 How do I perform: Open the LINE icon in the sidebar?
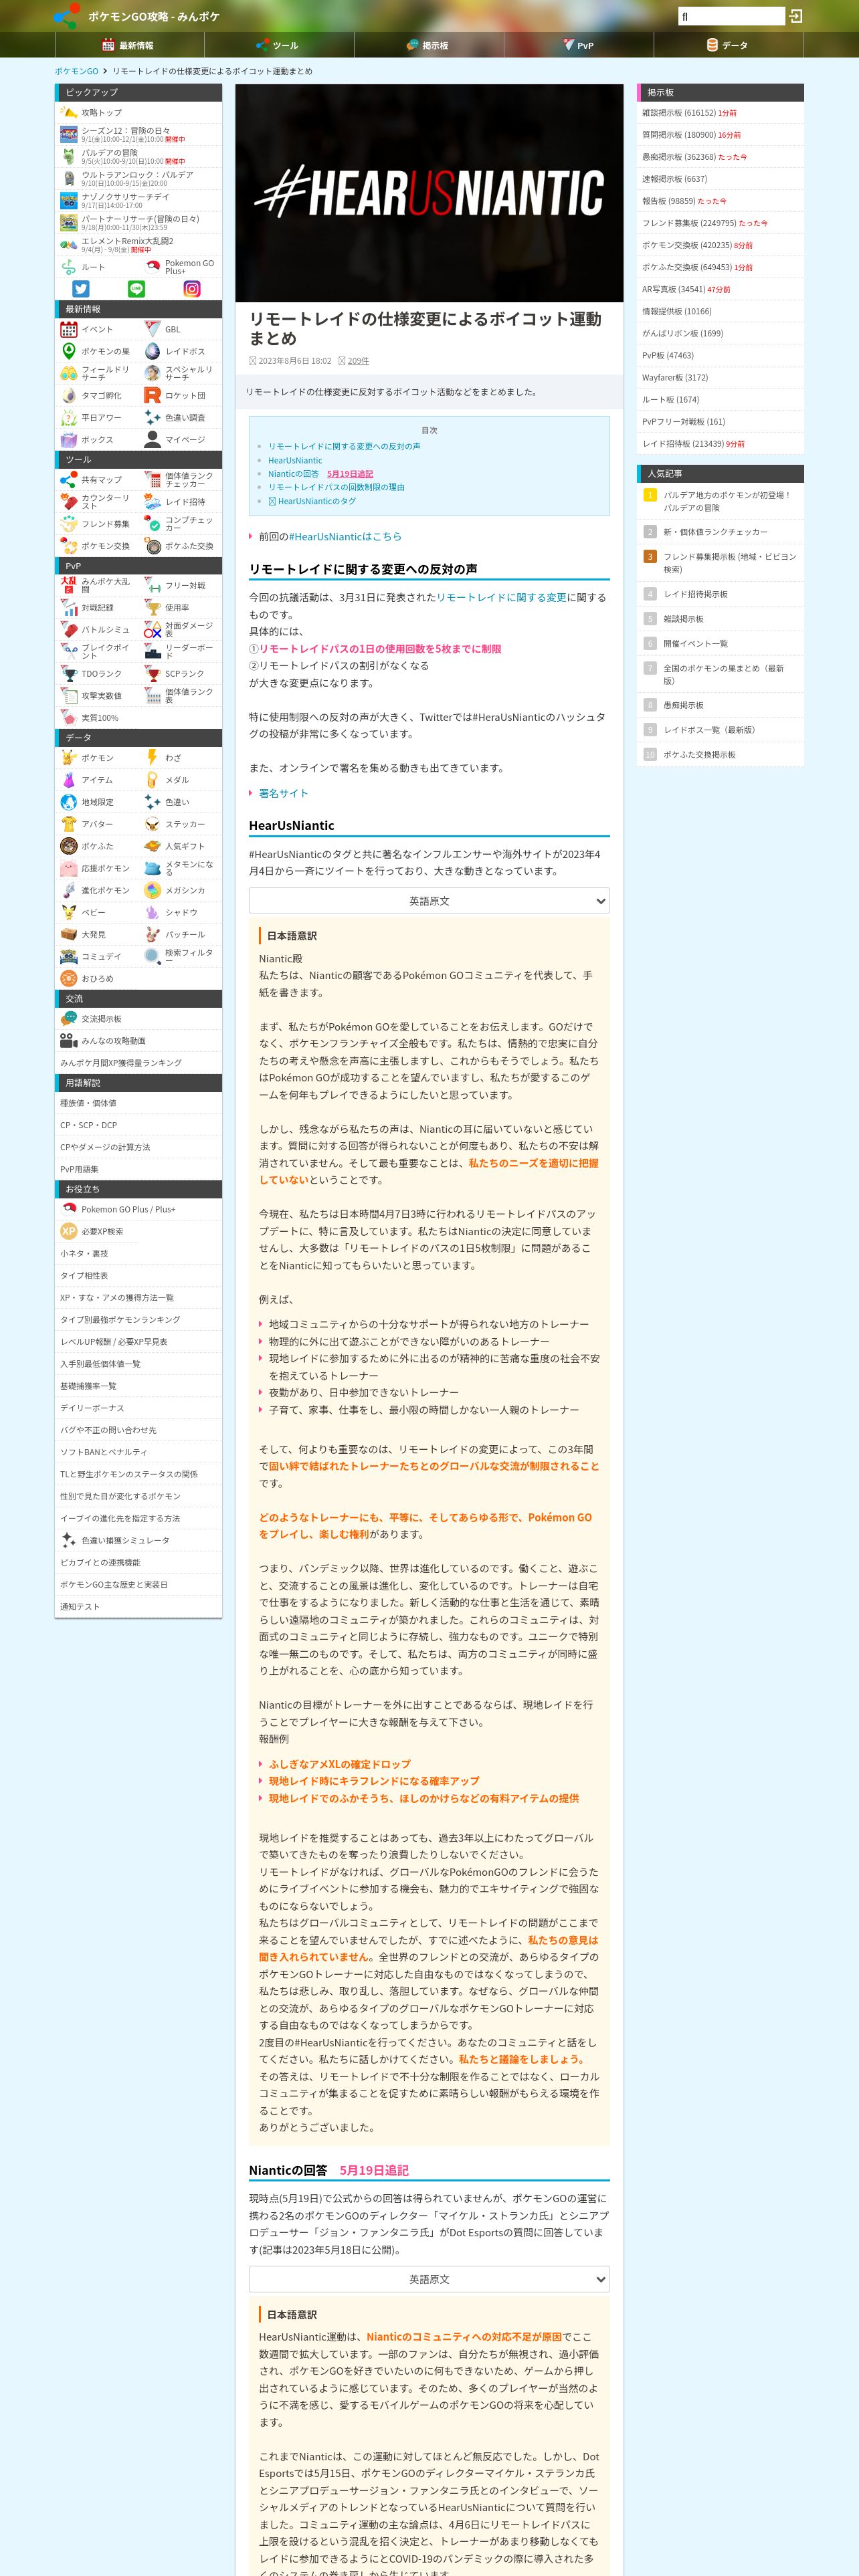(x=137, y=289)
